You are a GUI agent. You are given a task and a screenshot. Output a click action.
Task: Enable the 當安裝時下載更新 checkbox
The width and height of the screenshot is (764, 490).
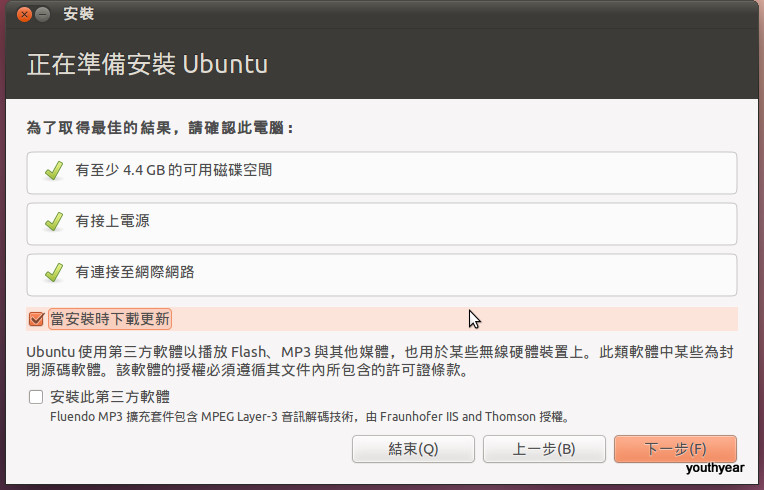pyautogui.click(x=36, y=319)
